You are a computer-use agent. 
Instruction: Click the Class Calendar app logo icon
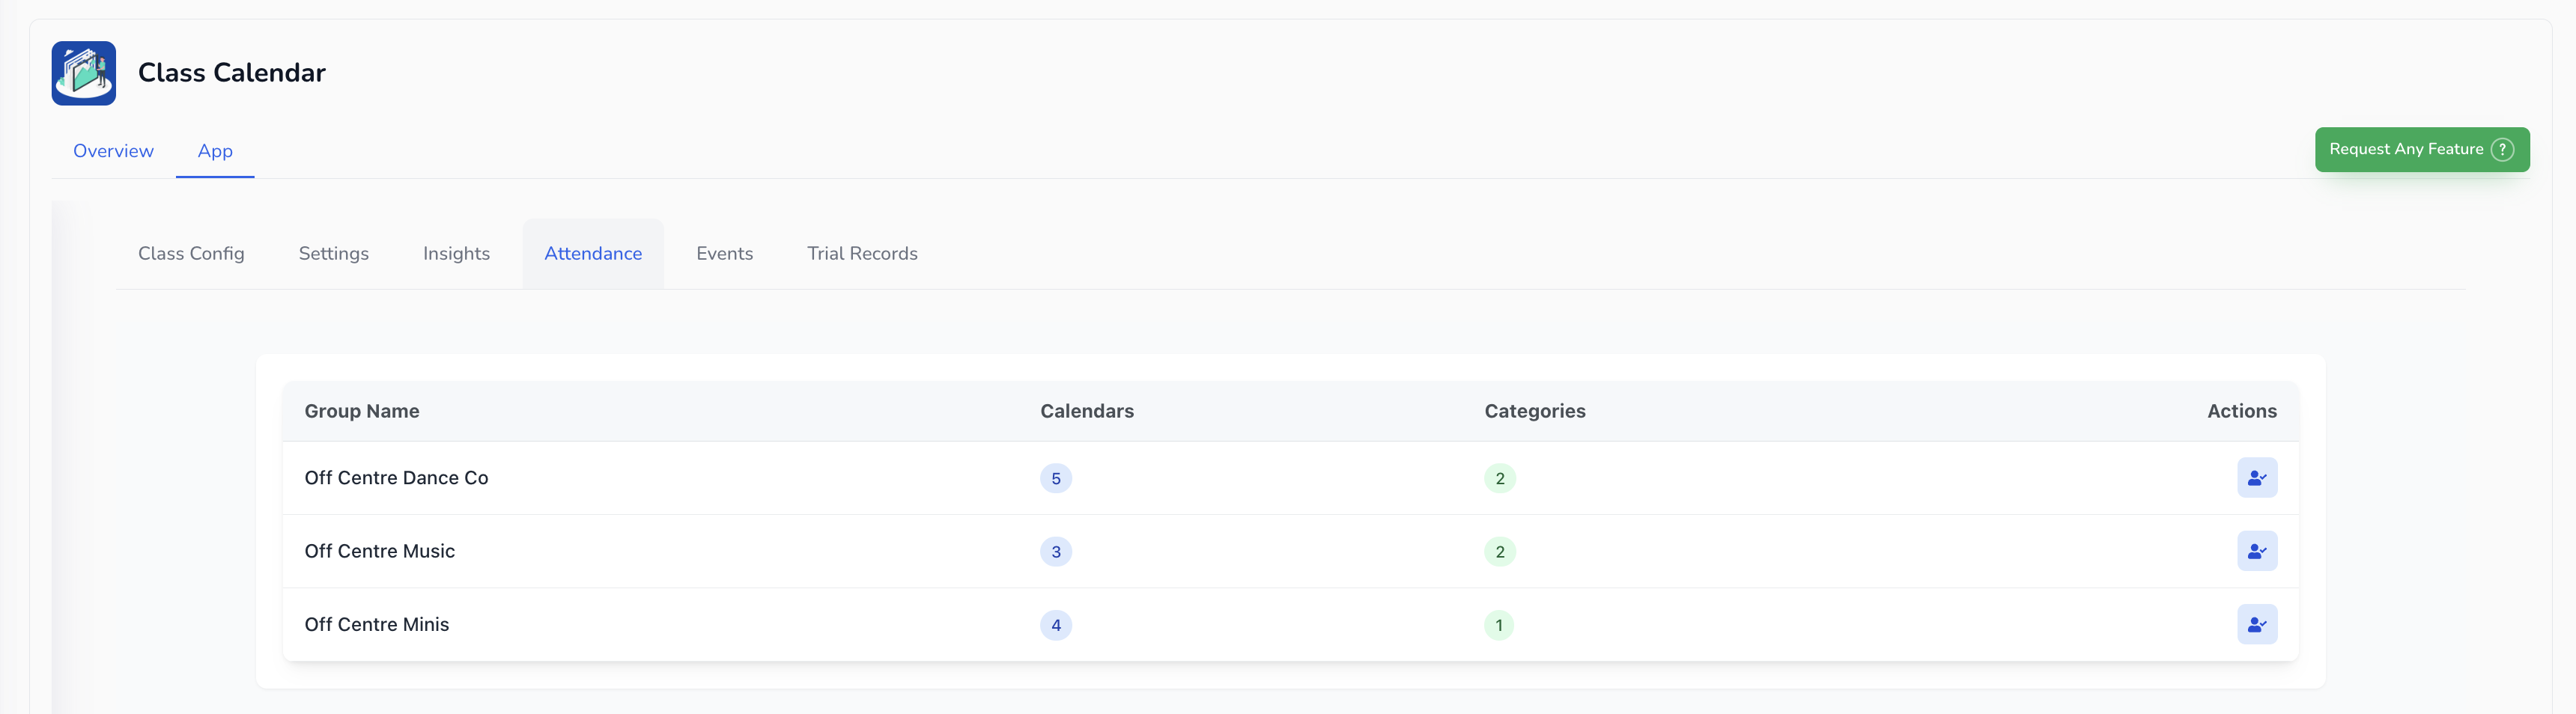click(84, 73)
